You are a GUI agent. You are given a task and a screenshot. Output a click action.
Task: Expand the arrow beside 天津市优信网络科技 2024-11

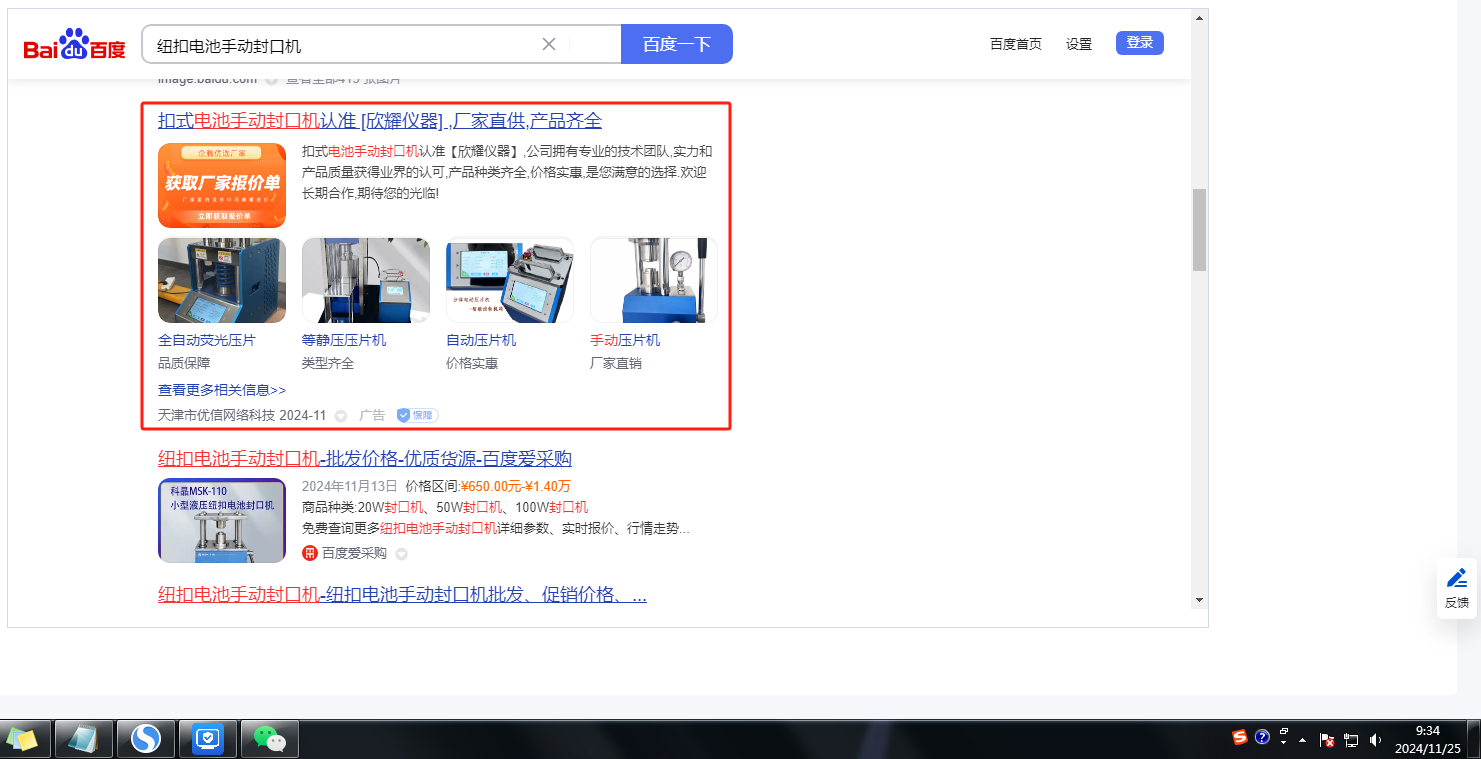coord(341,415)
